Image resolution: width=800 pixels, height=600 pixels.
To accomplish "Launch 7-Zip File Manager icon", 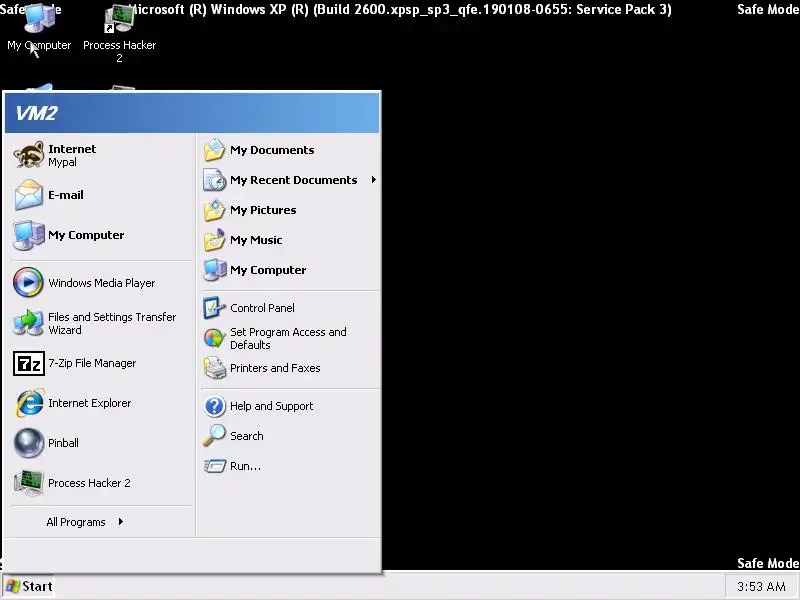I will pyautogui.click(x=29, y=363).
